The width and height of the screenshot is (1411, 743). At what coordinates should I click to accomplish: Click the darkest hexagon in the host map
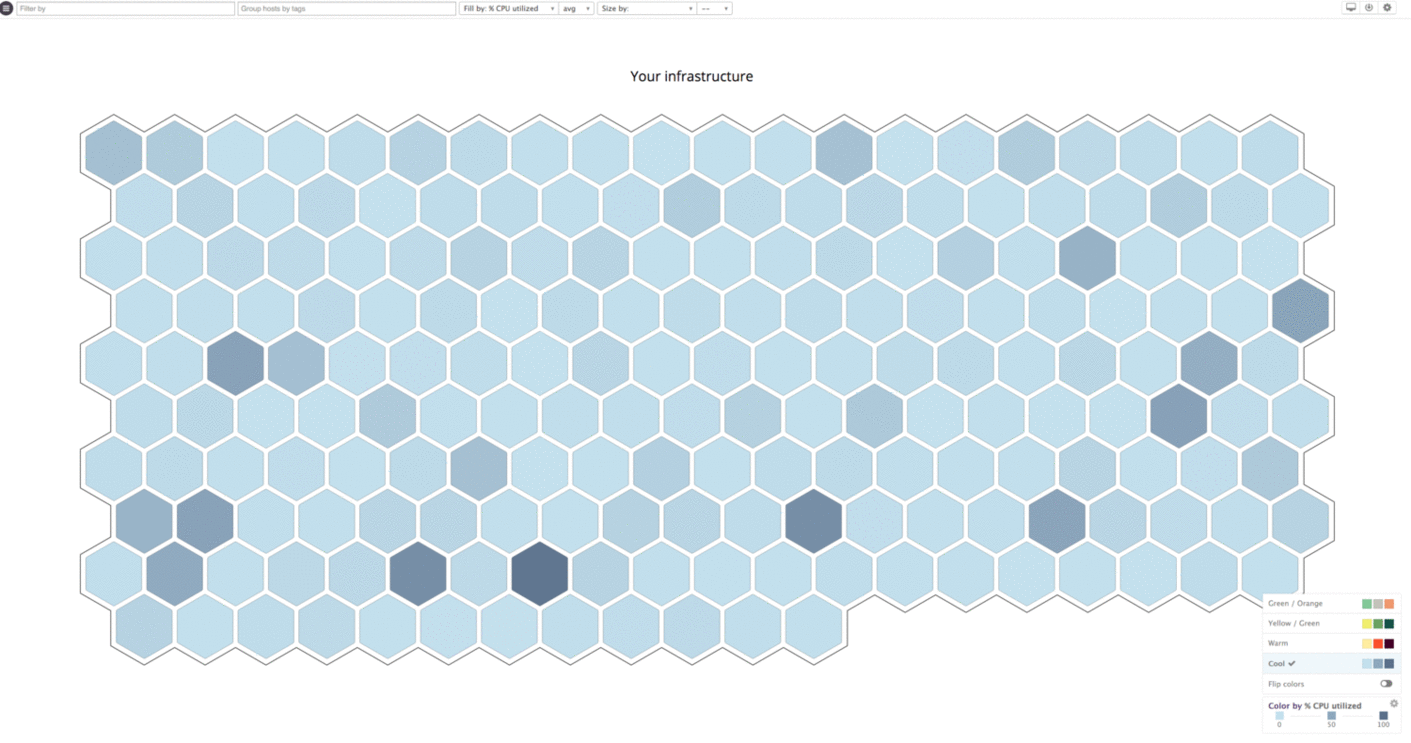coord(540,572)
